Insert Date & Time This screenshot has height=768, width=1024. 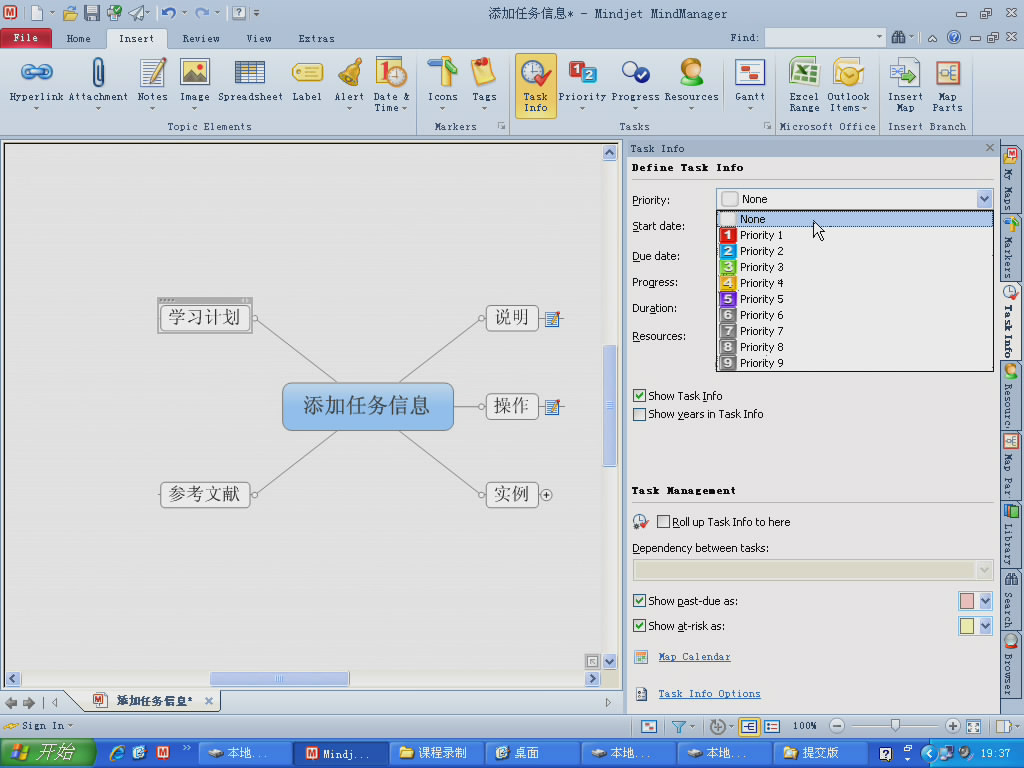point(391,85)
